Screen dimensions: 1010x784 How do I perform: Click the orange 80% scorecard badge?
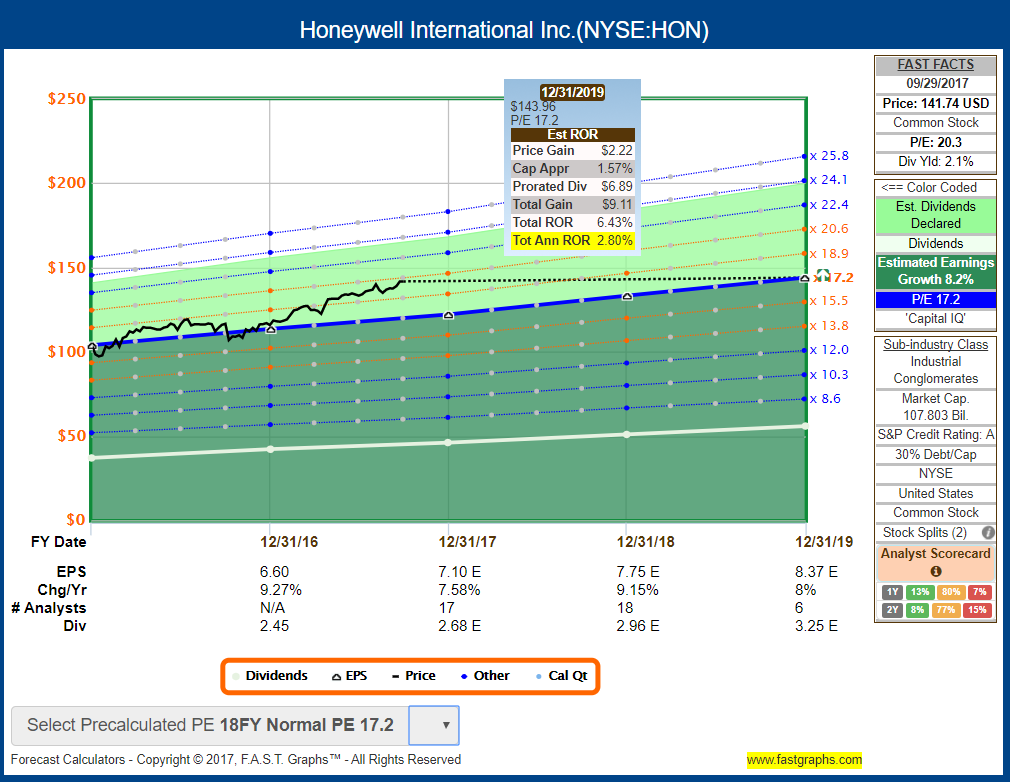click(952, 592)
